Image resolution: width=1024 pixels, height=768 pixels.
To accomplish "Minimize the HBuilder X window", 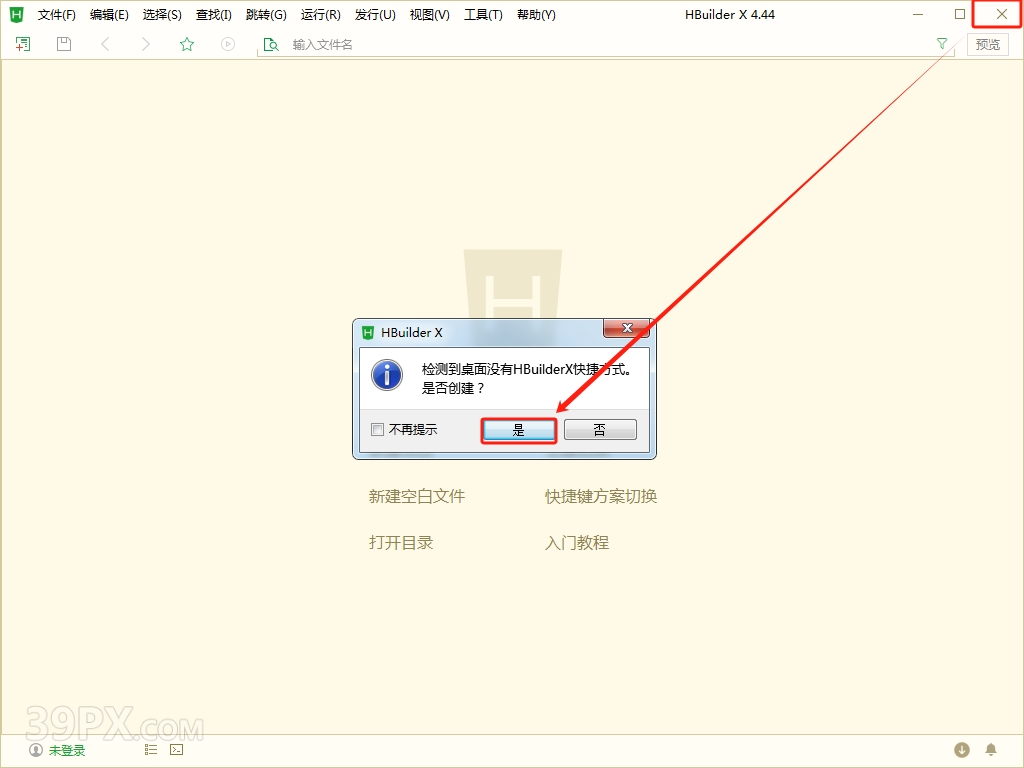I will [x=918, y=14].
